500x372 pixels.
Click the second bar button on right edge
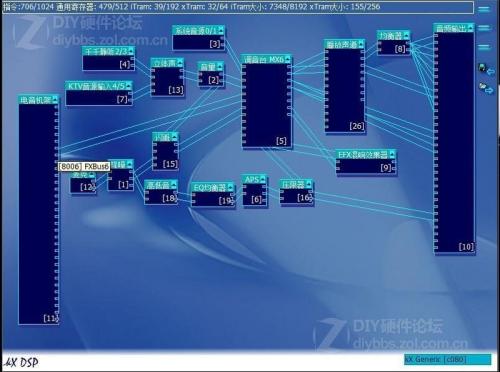click(484, 28)
